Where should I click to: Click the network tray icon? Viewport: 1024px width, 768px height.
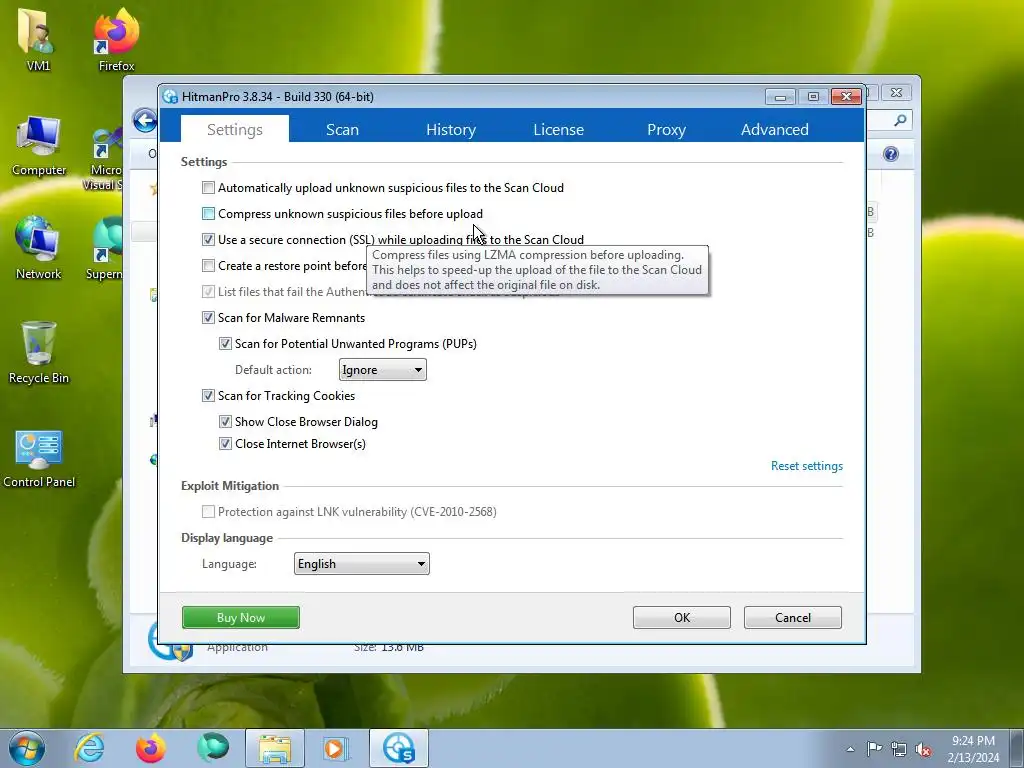pyautogui.click(x=899, y=749)
